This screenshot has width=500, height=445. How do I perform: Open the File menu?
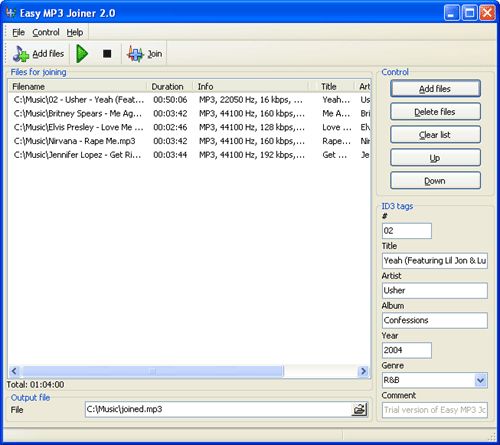18,32
